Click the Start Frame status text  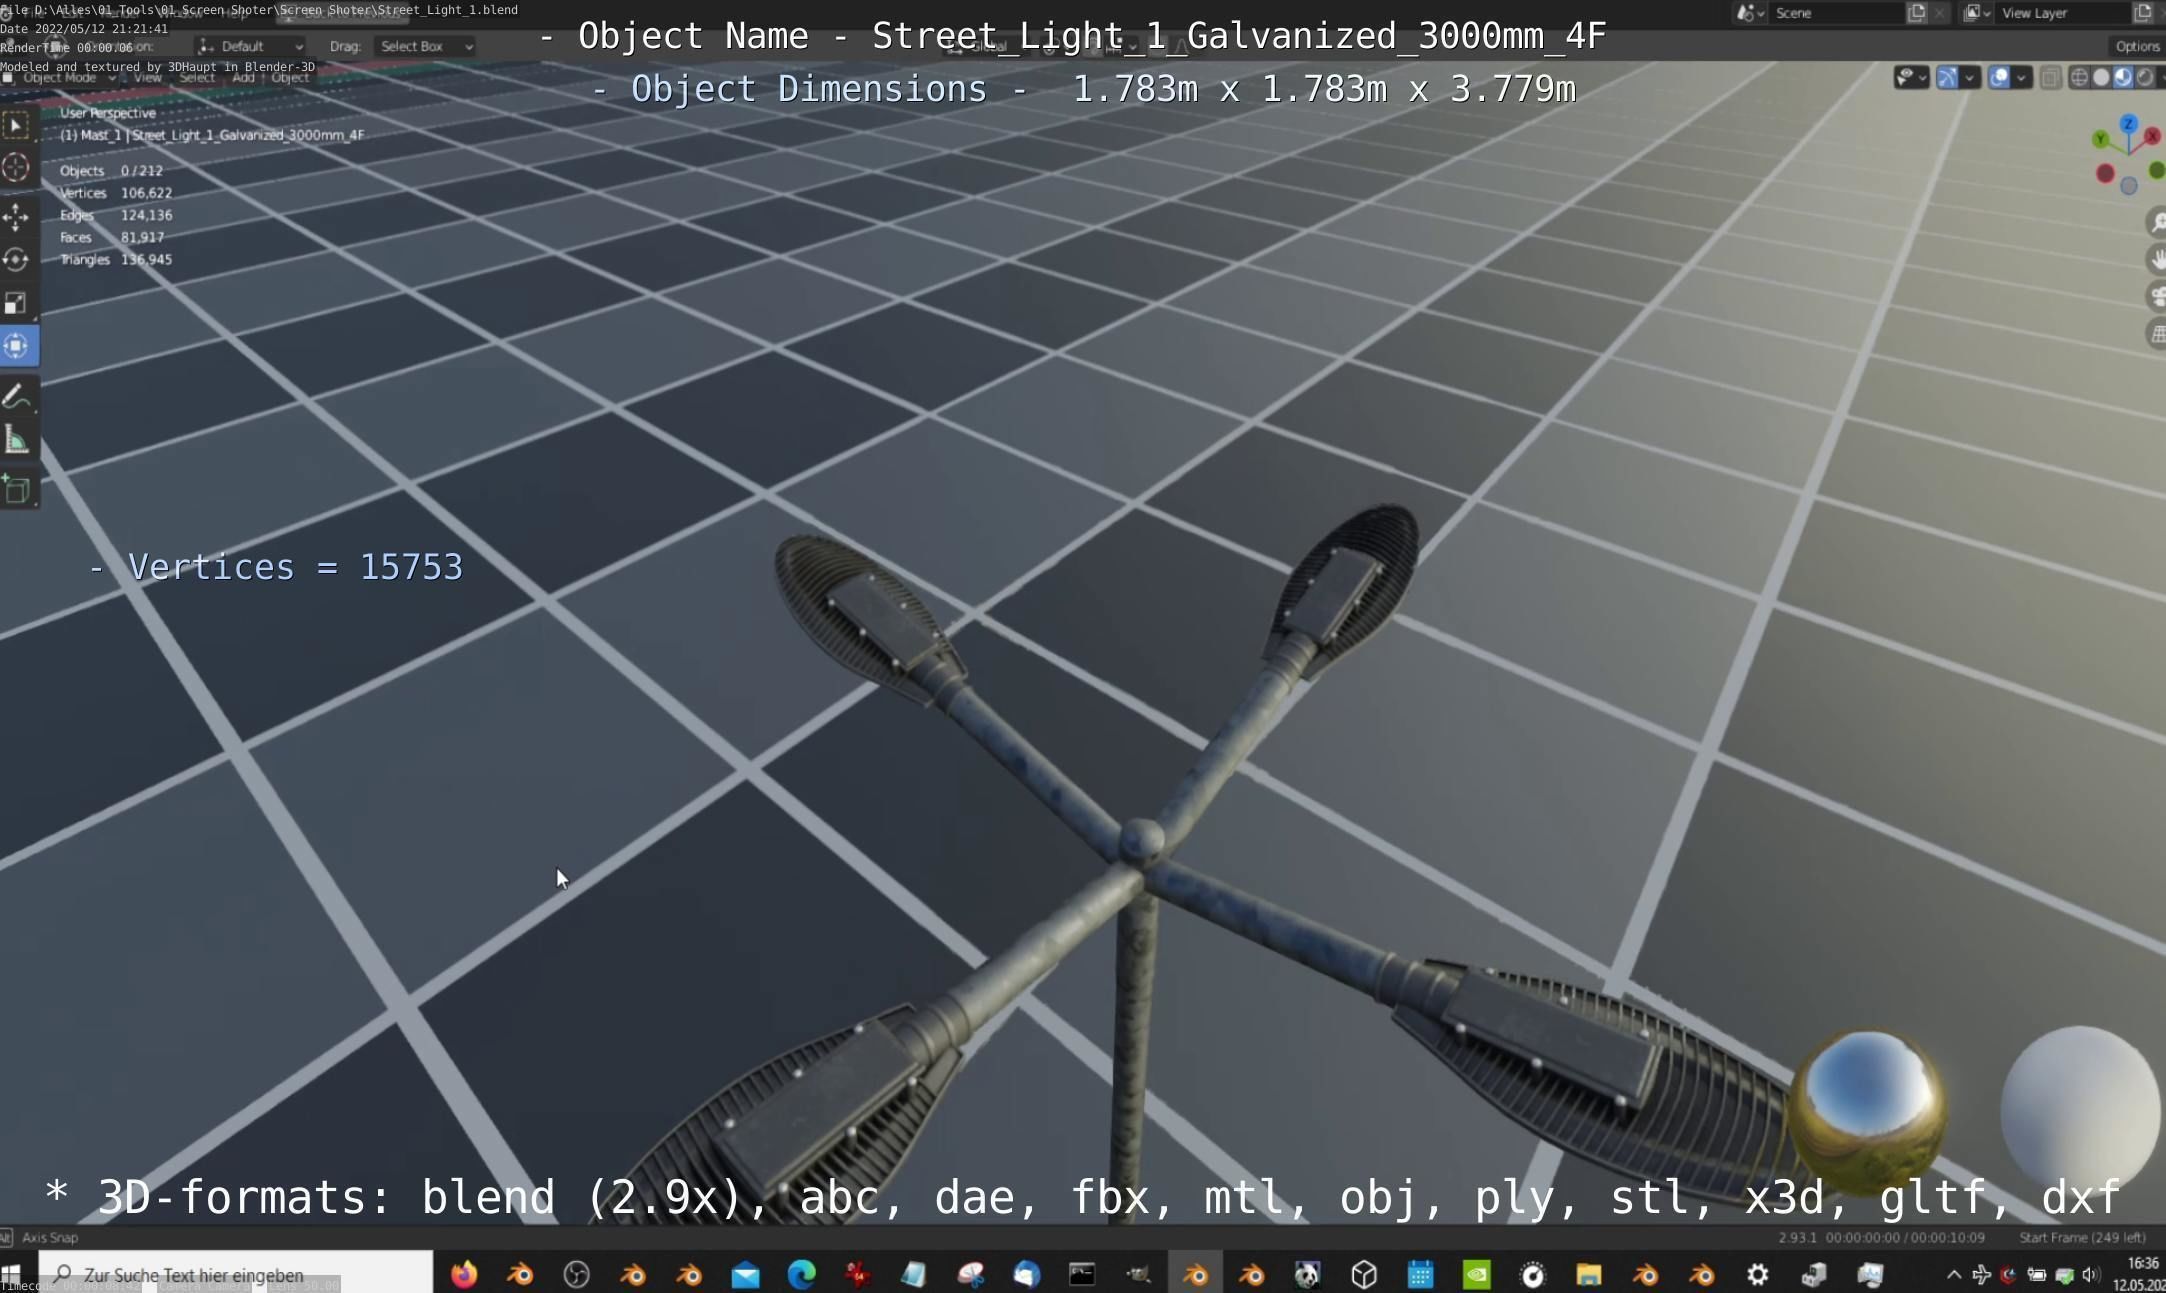tap(2082, 1237)
